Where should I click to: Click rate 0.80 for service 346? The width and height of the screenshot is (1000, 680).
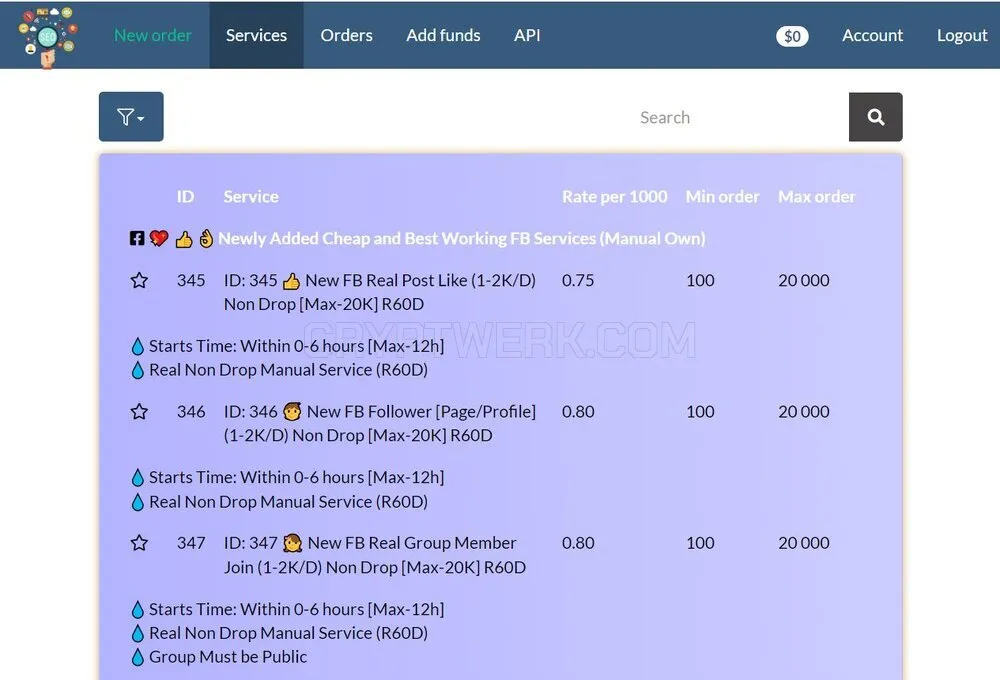578,411
